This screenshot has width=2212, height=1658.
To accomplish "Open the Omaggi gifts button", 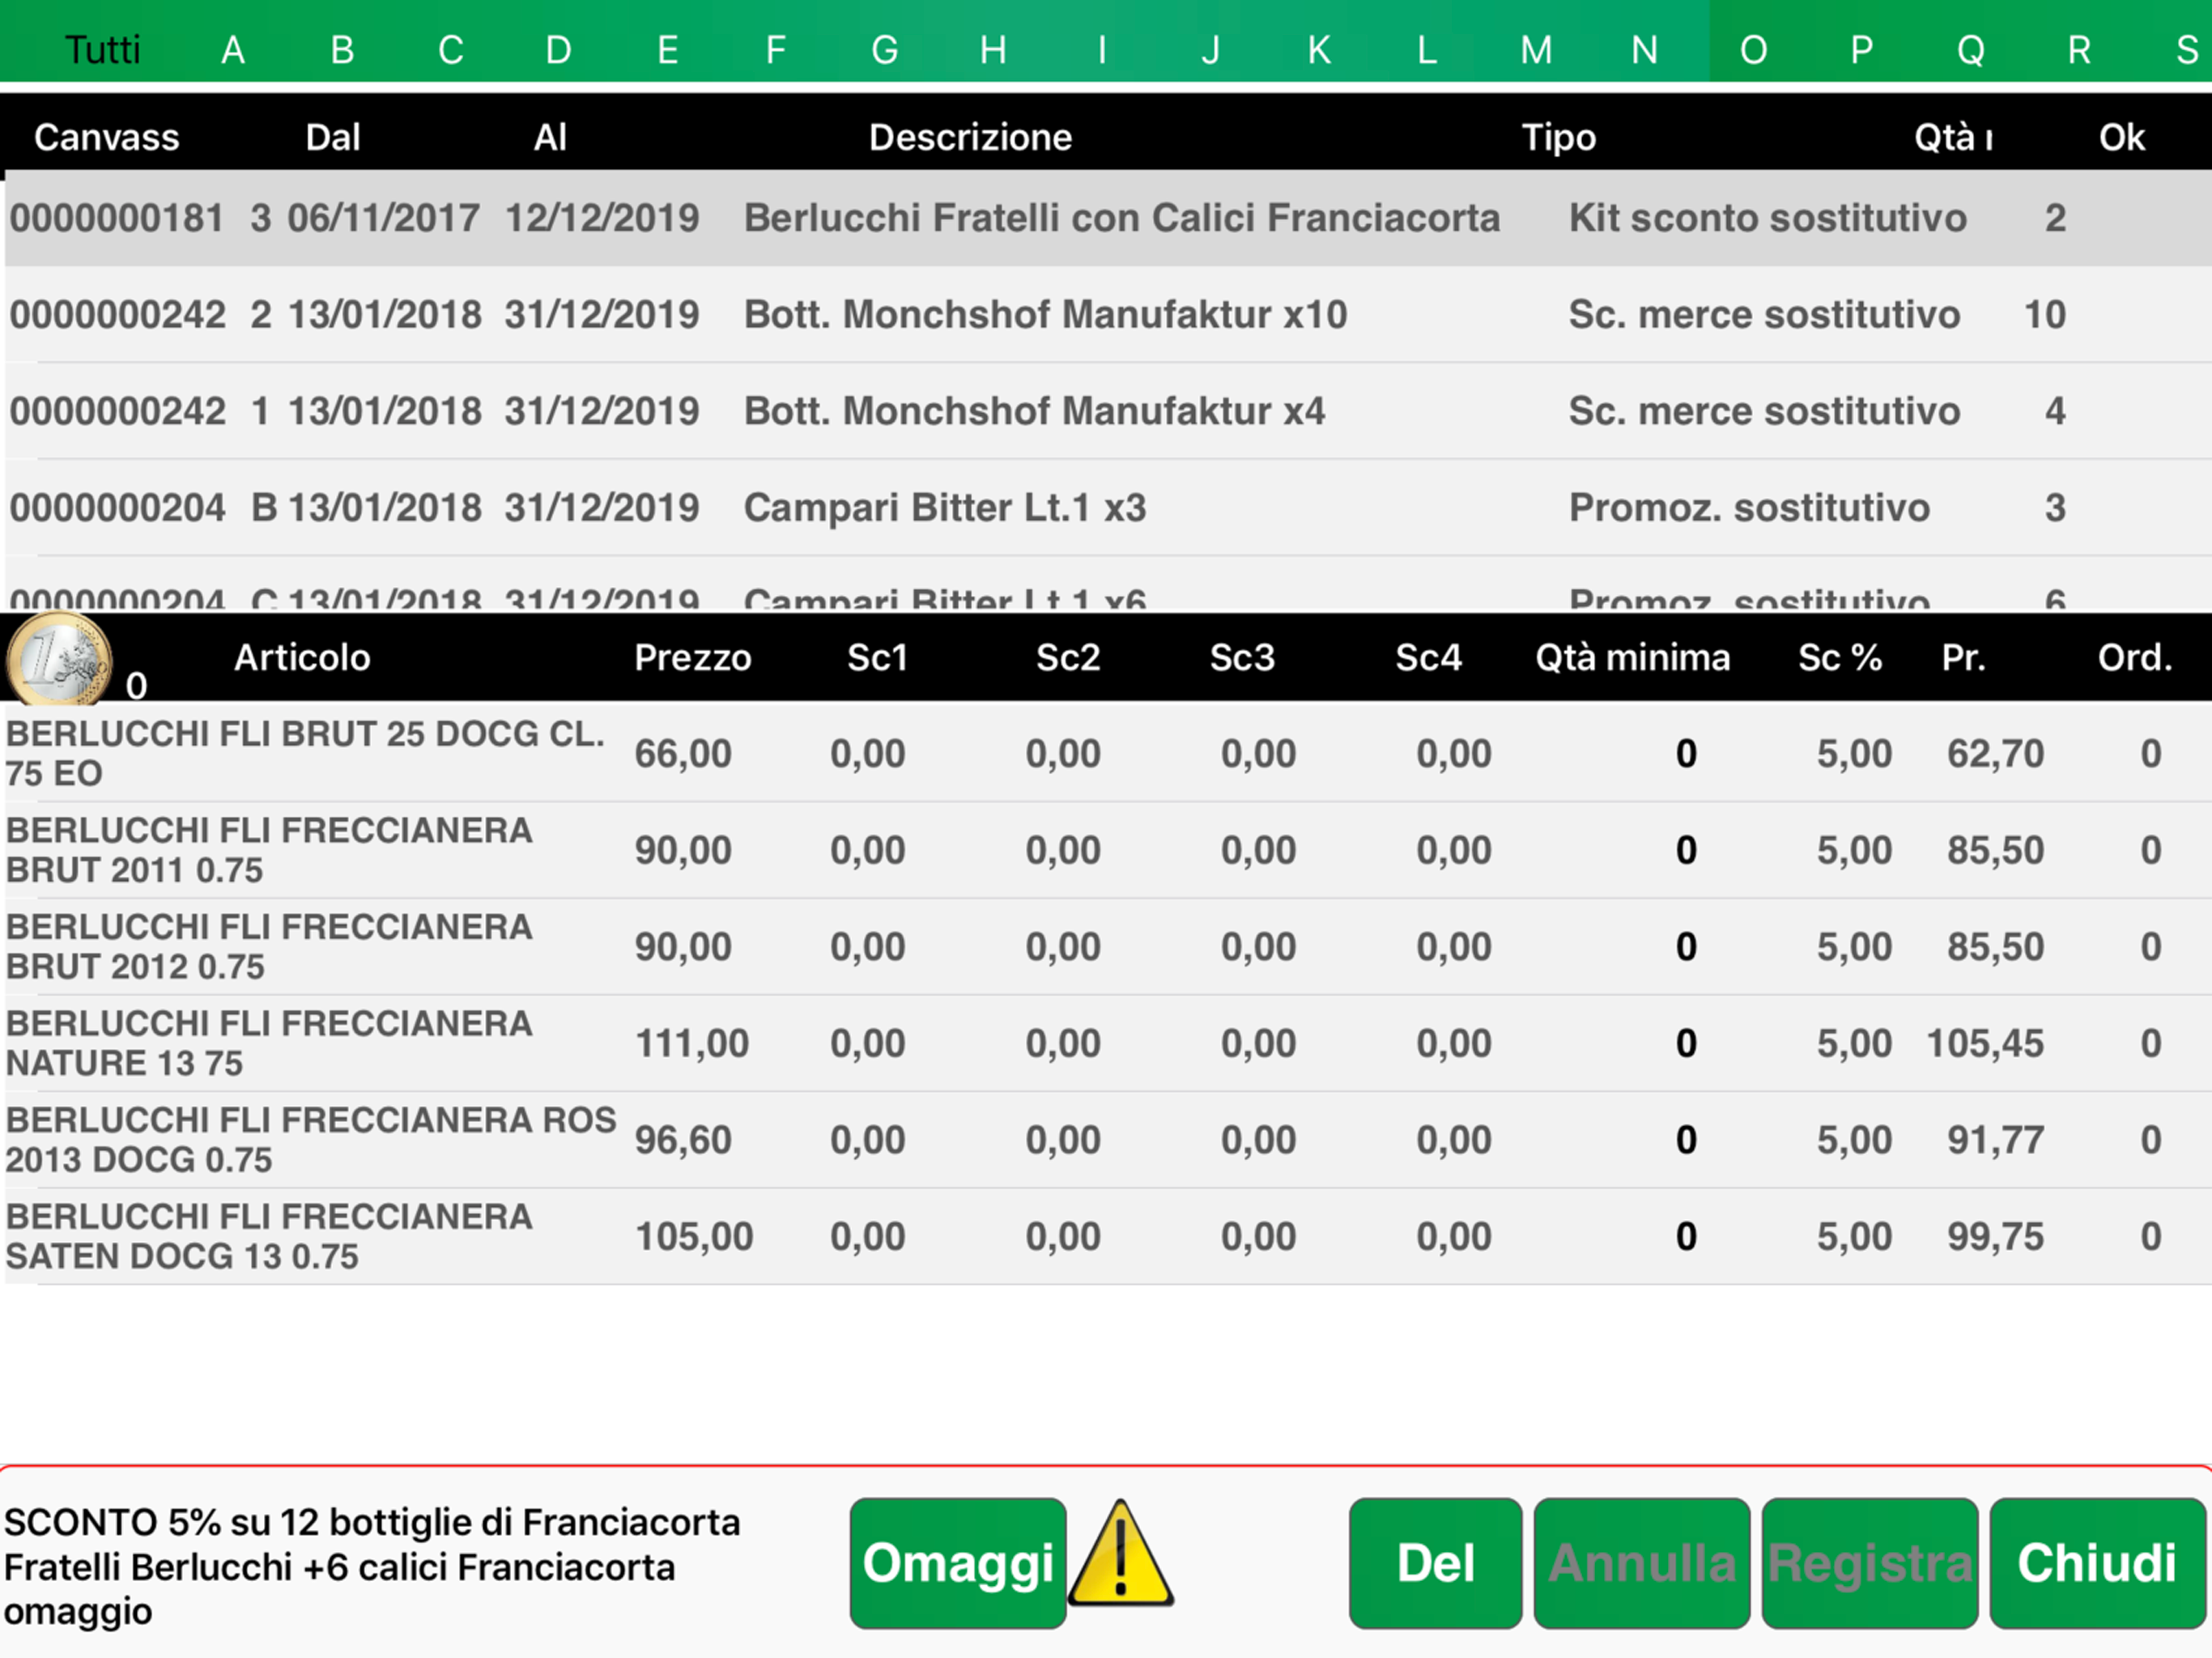I will [958, 1563].
